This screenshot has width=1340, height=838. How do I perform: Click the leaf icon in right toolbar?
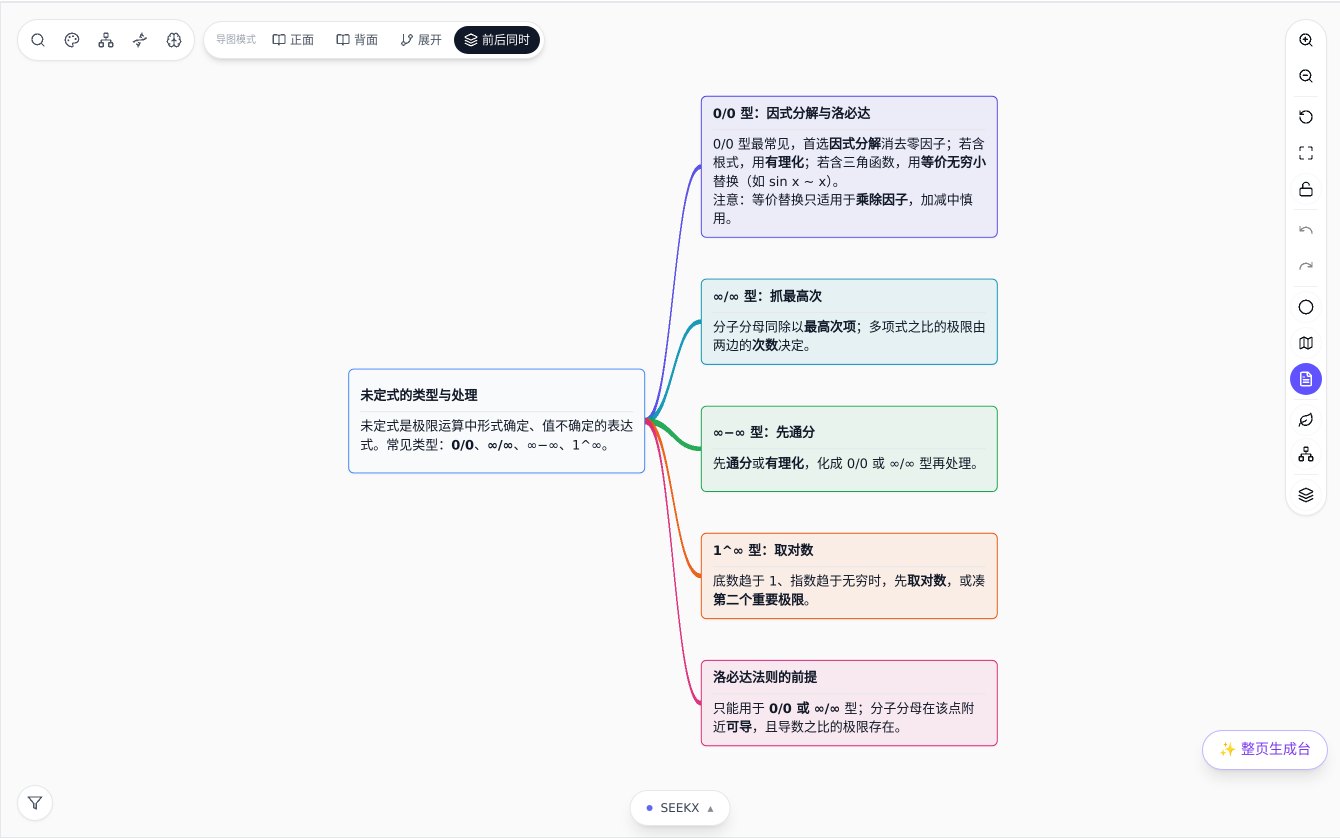1306,418
